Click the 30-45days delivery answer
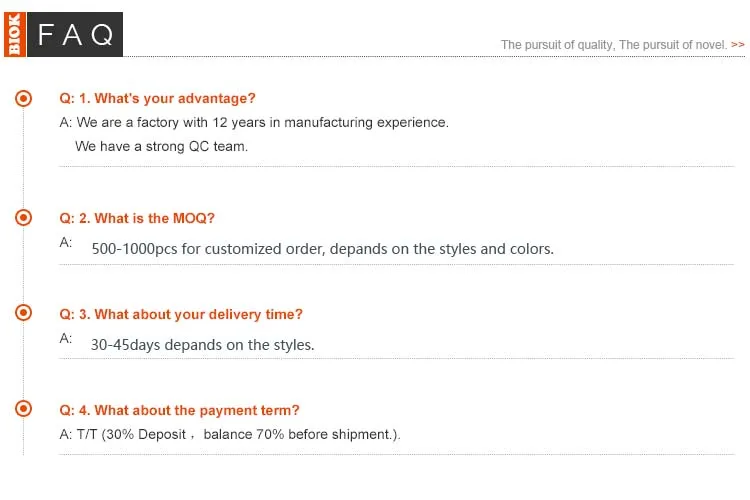750x500 pixels. 202,345
